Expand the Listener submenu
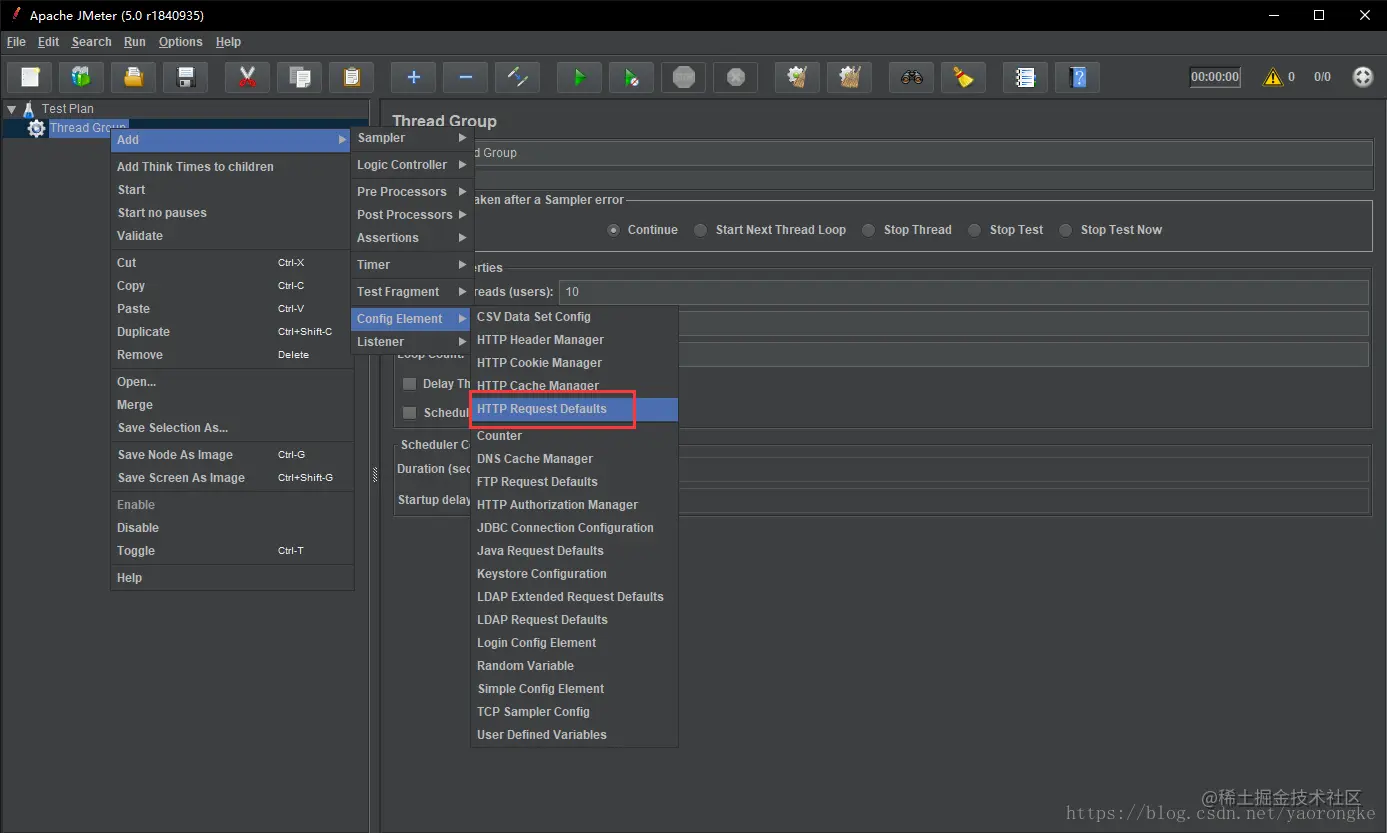Image resolution: width=1387 pixels, height=833 pixels. 412,342
